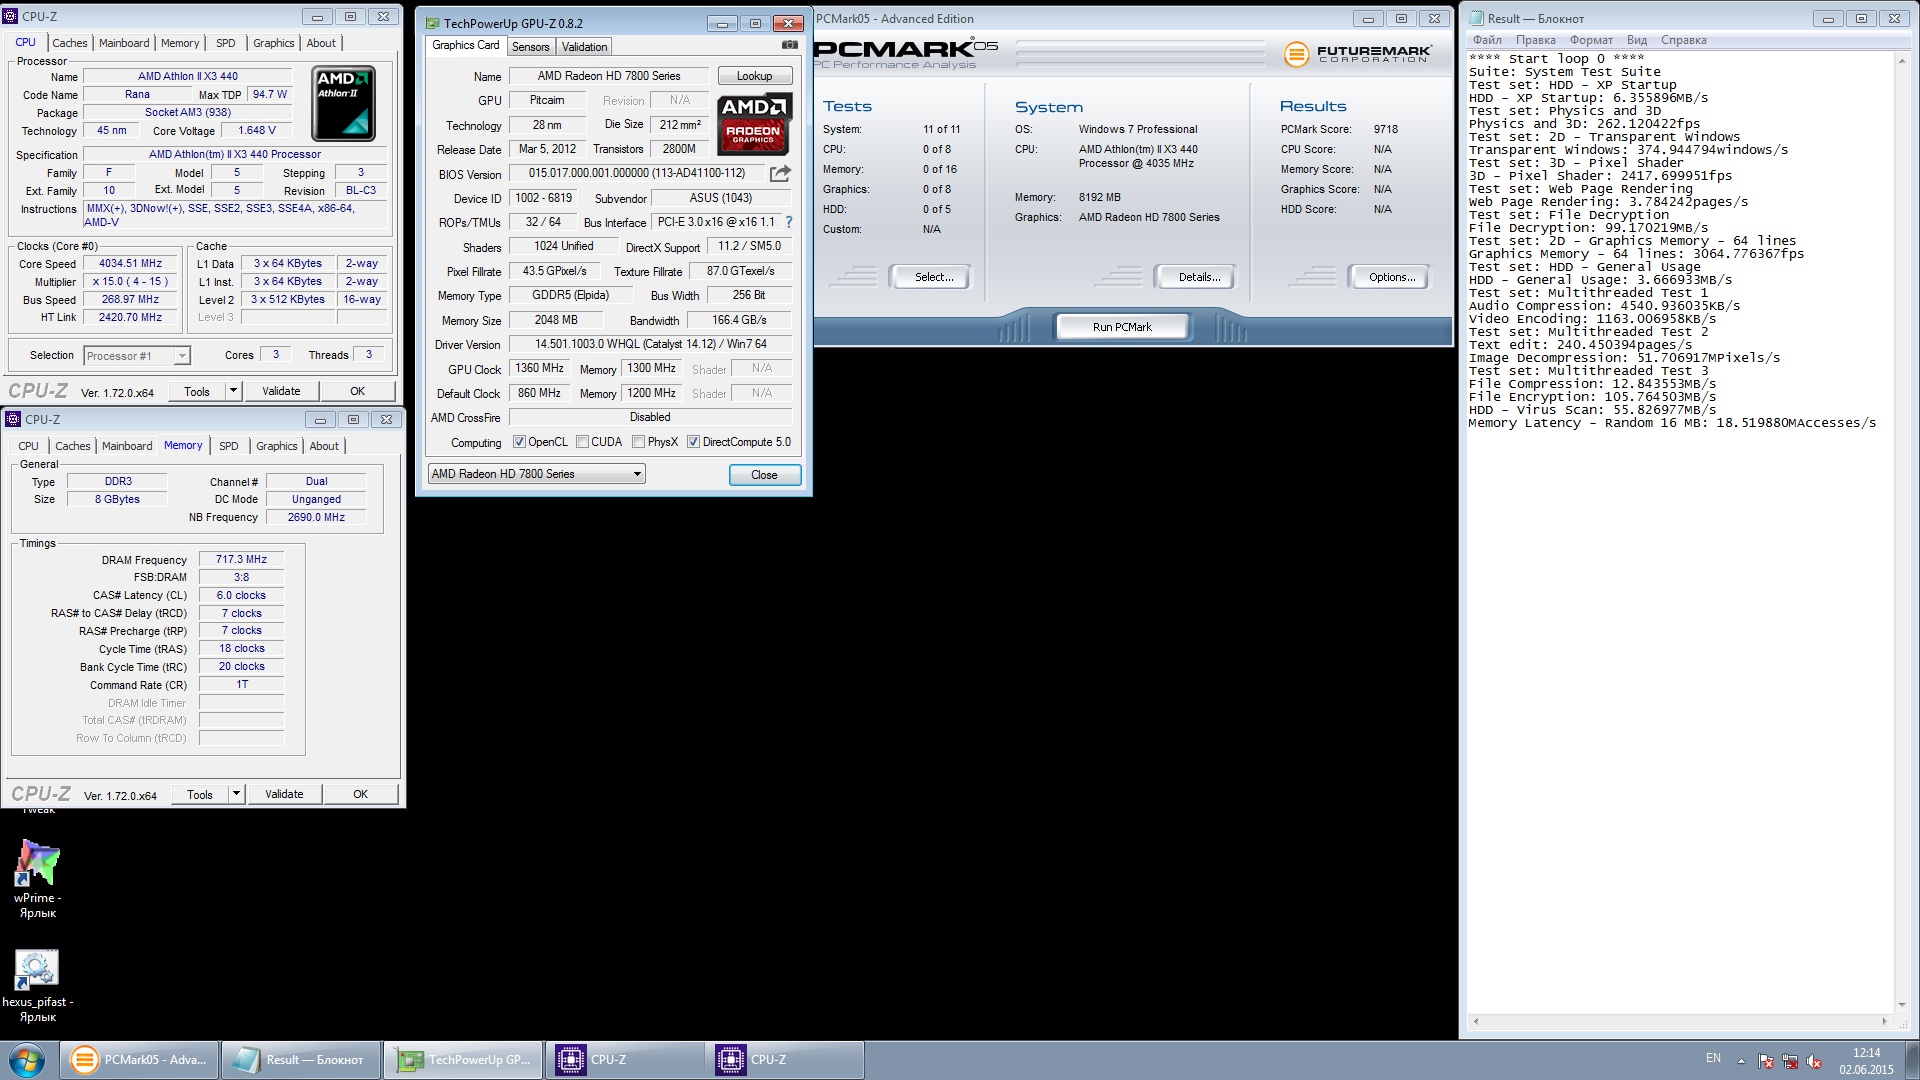
Task: Toggle the CUDA checkbox in GPU-Z
Action: [582, 442]
